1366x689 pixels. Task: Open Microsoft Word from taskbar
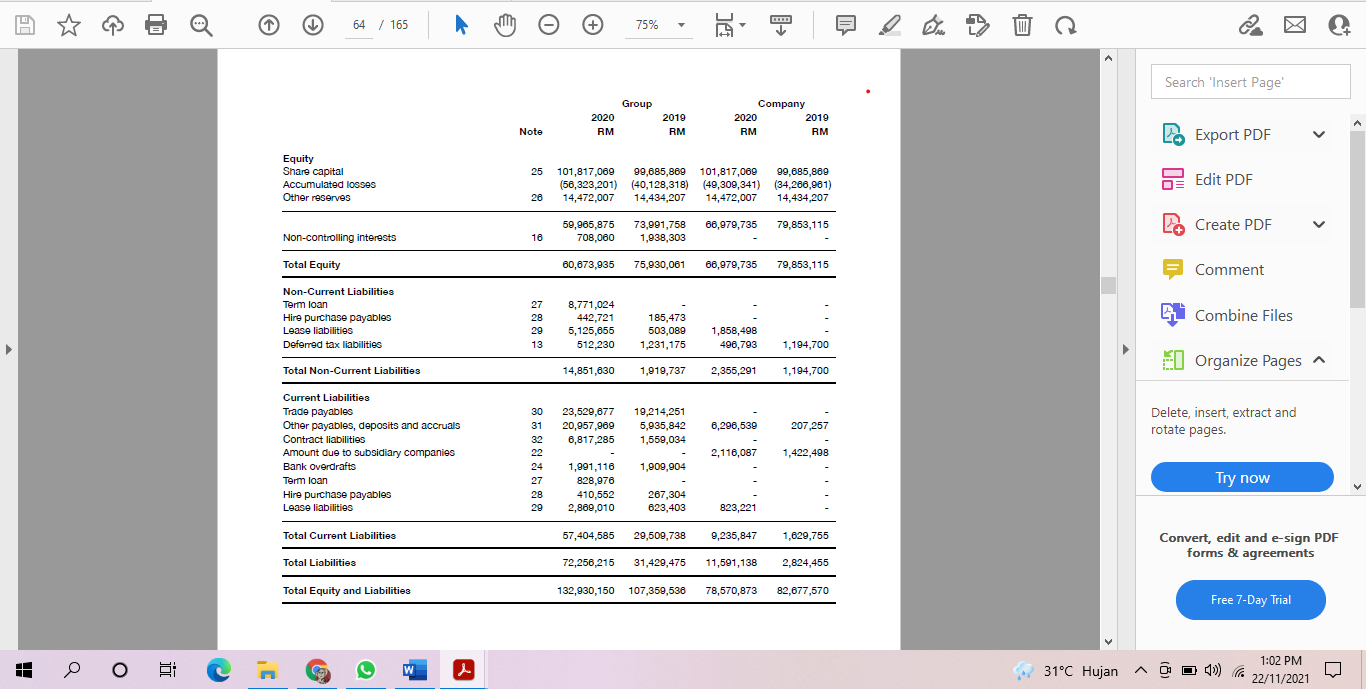point(414,671)
